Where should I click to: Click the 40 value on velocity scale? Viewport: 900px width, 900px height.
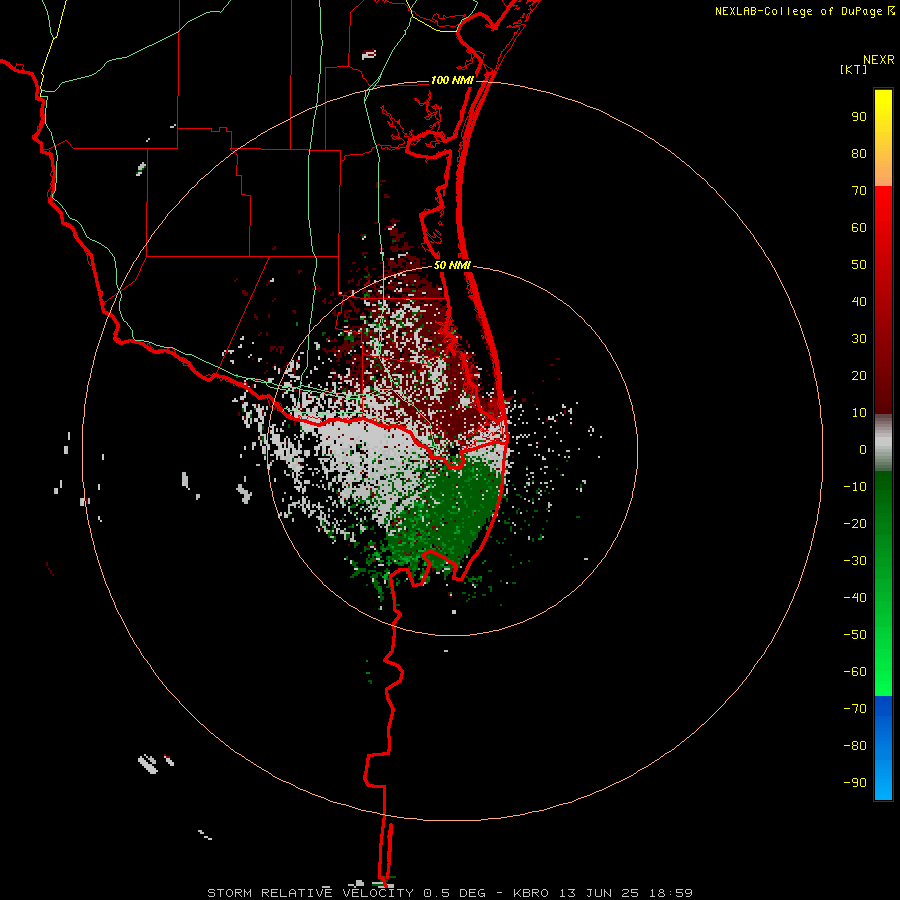click(x=859, y=301)
